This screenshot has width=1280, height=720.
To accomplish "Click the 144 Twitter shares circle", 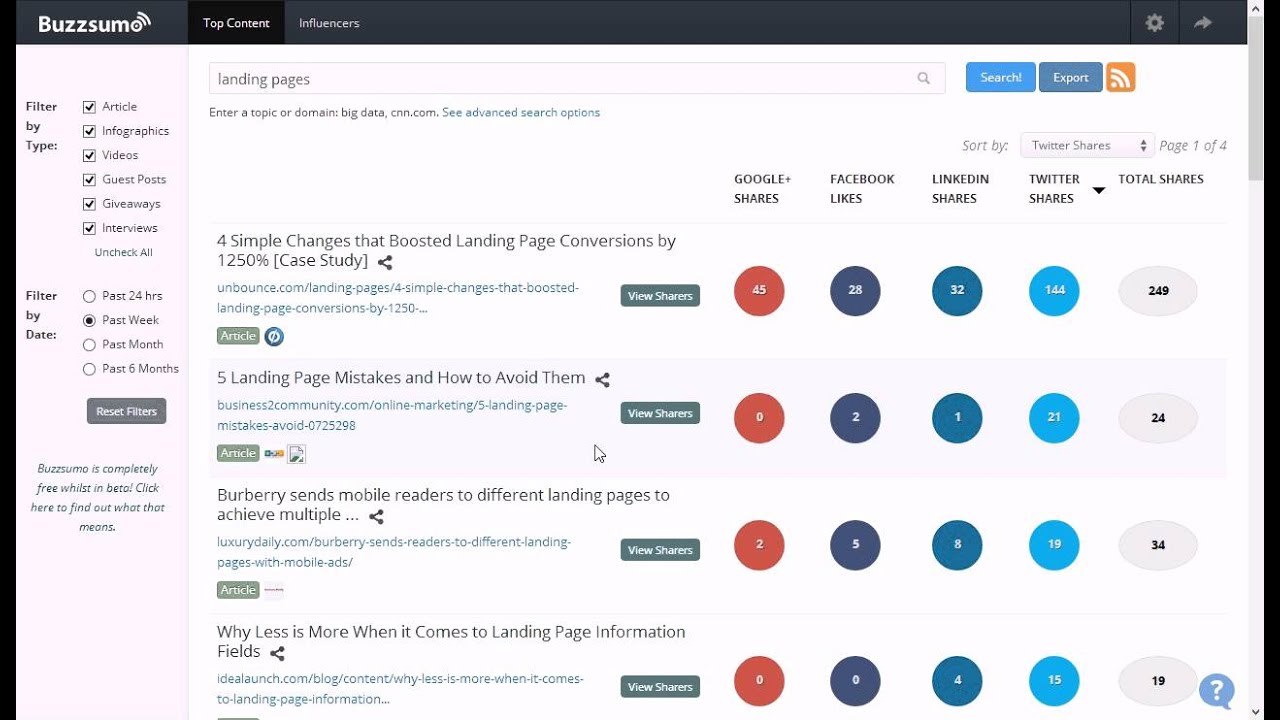I will click(x=1054, y=291).
